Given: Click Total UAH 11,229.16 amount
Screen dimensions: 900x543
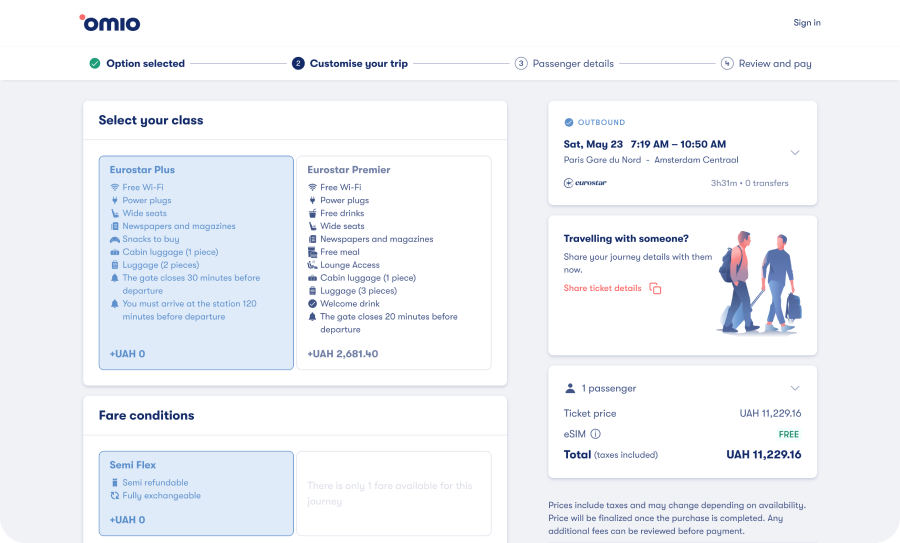Looking at the screenshot, I should pyautogui.click(x=763, y=455).
